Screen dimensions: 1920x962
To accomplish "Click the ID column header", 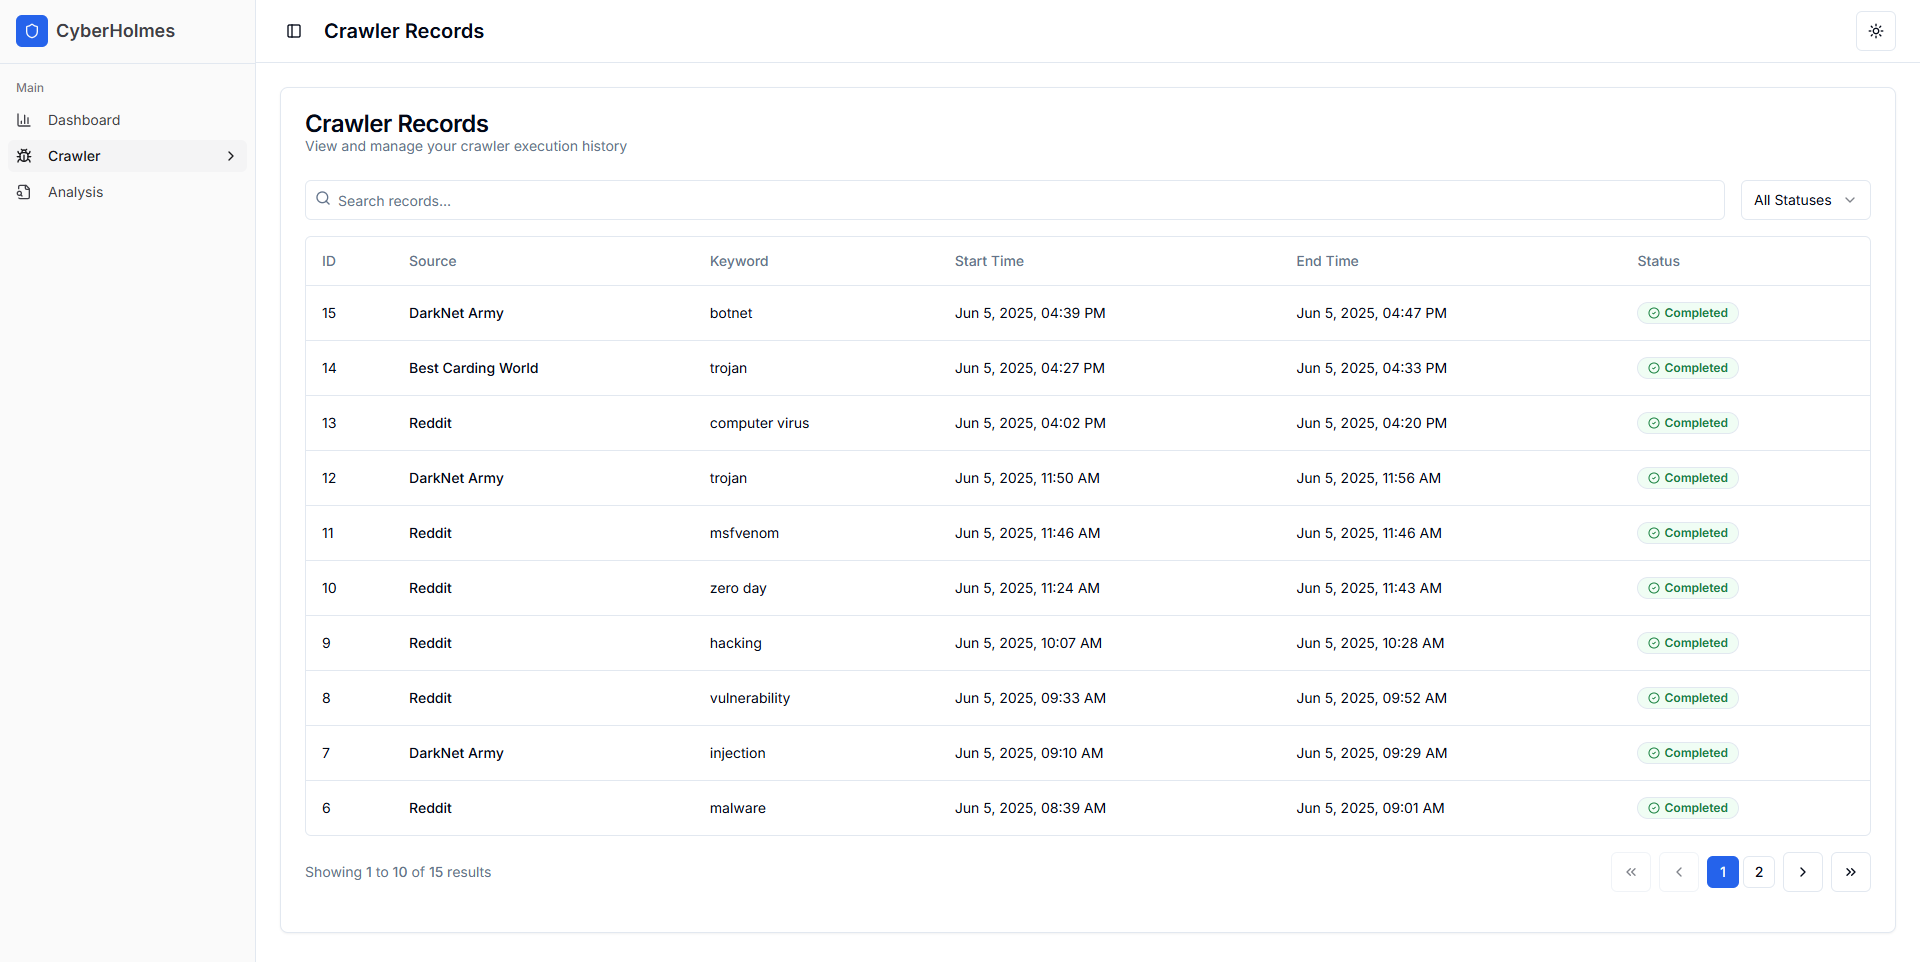I will click(329, 261).
